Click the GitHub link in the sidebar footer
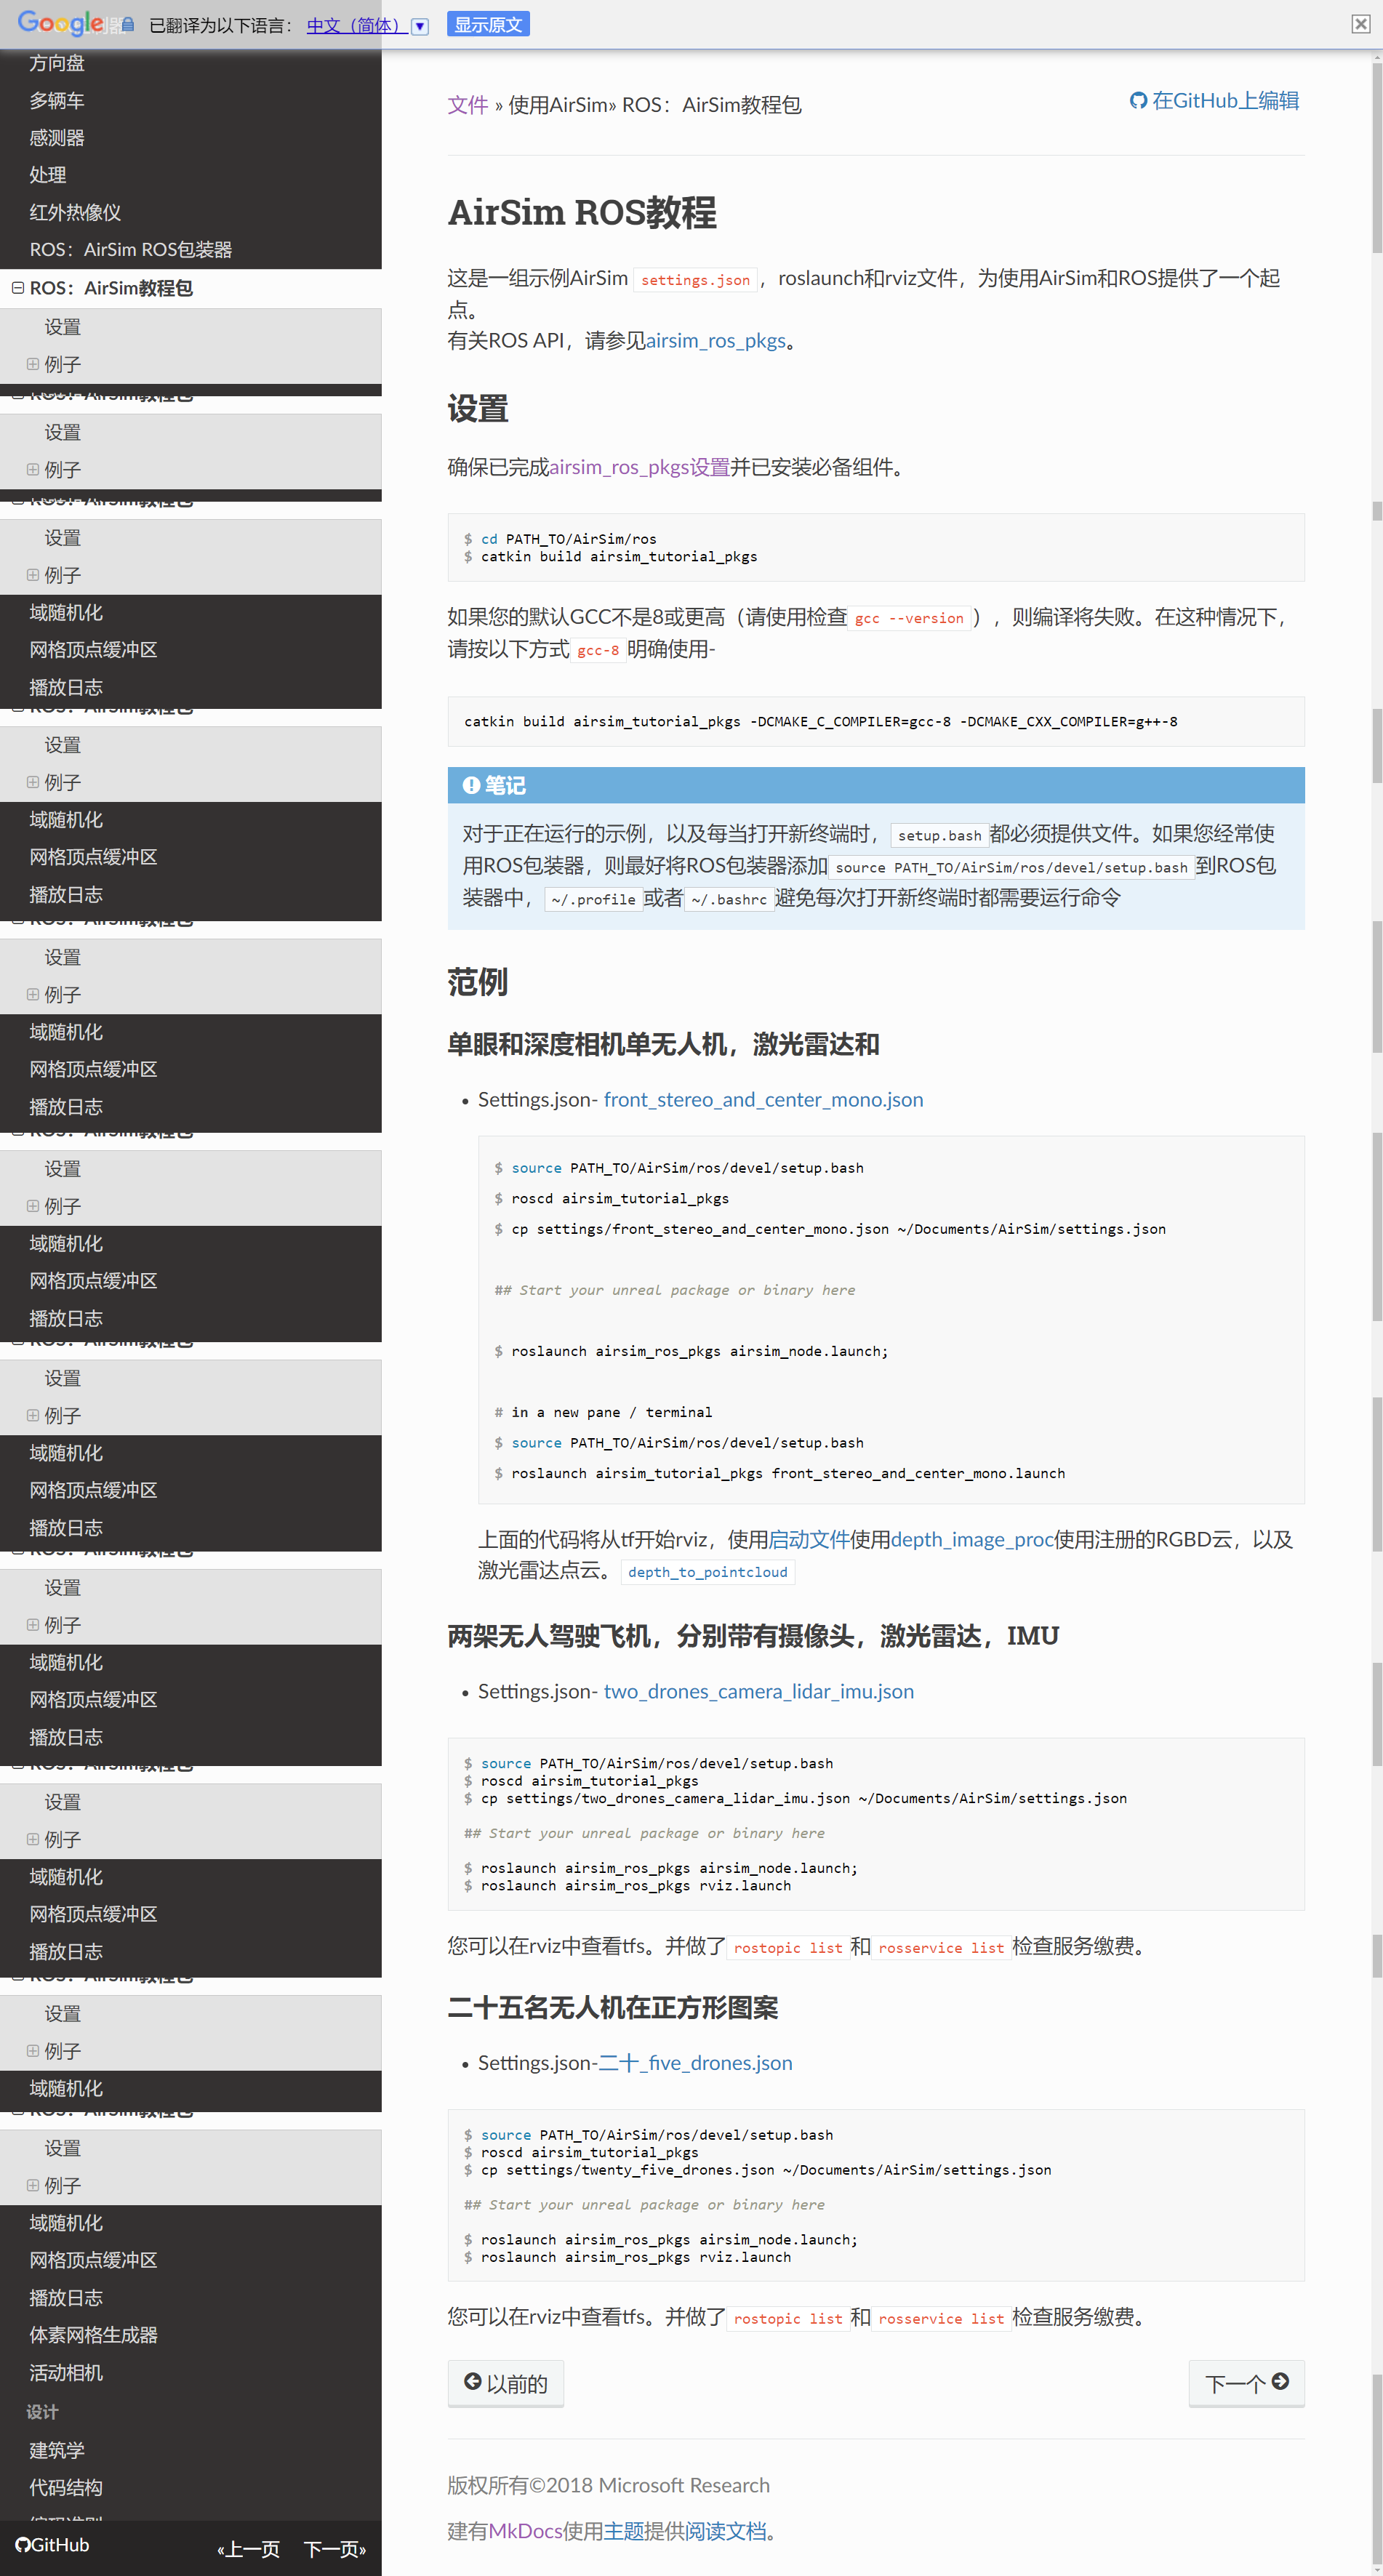The image size is (1383, 2576). pyautogui.click(x=52, y=2545)
